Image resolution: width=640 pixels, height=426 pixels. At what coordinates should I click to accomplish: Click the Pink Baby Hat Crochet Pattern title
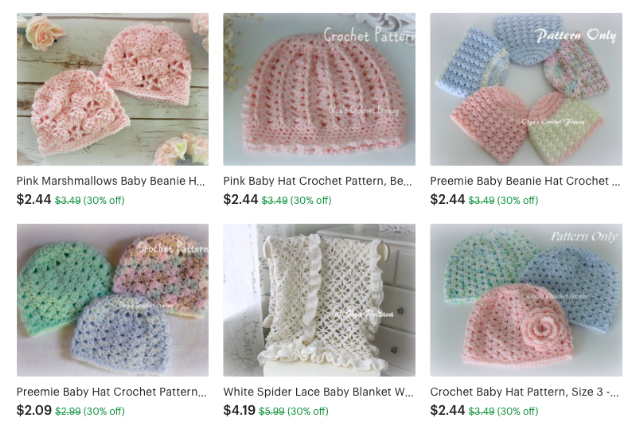click(318, 181)
